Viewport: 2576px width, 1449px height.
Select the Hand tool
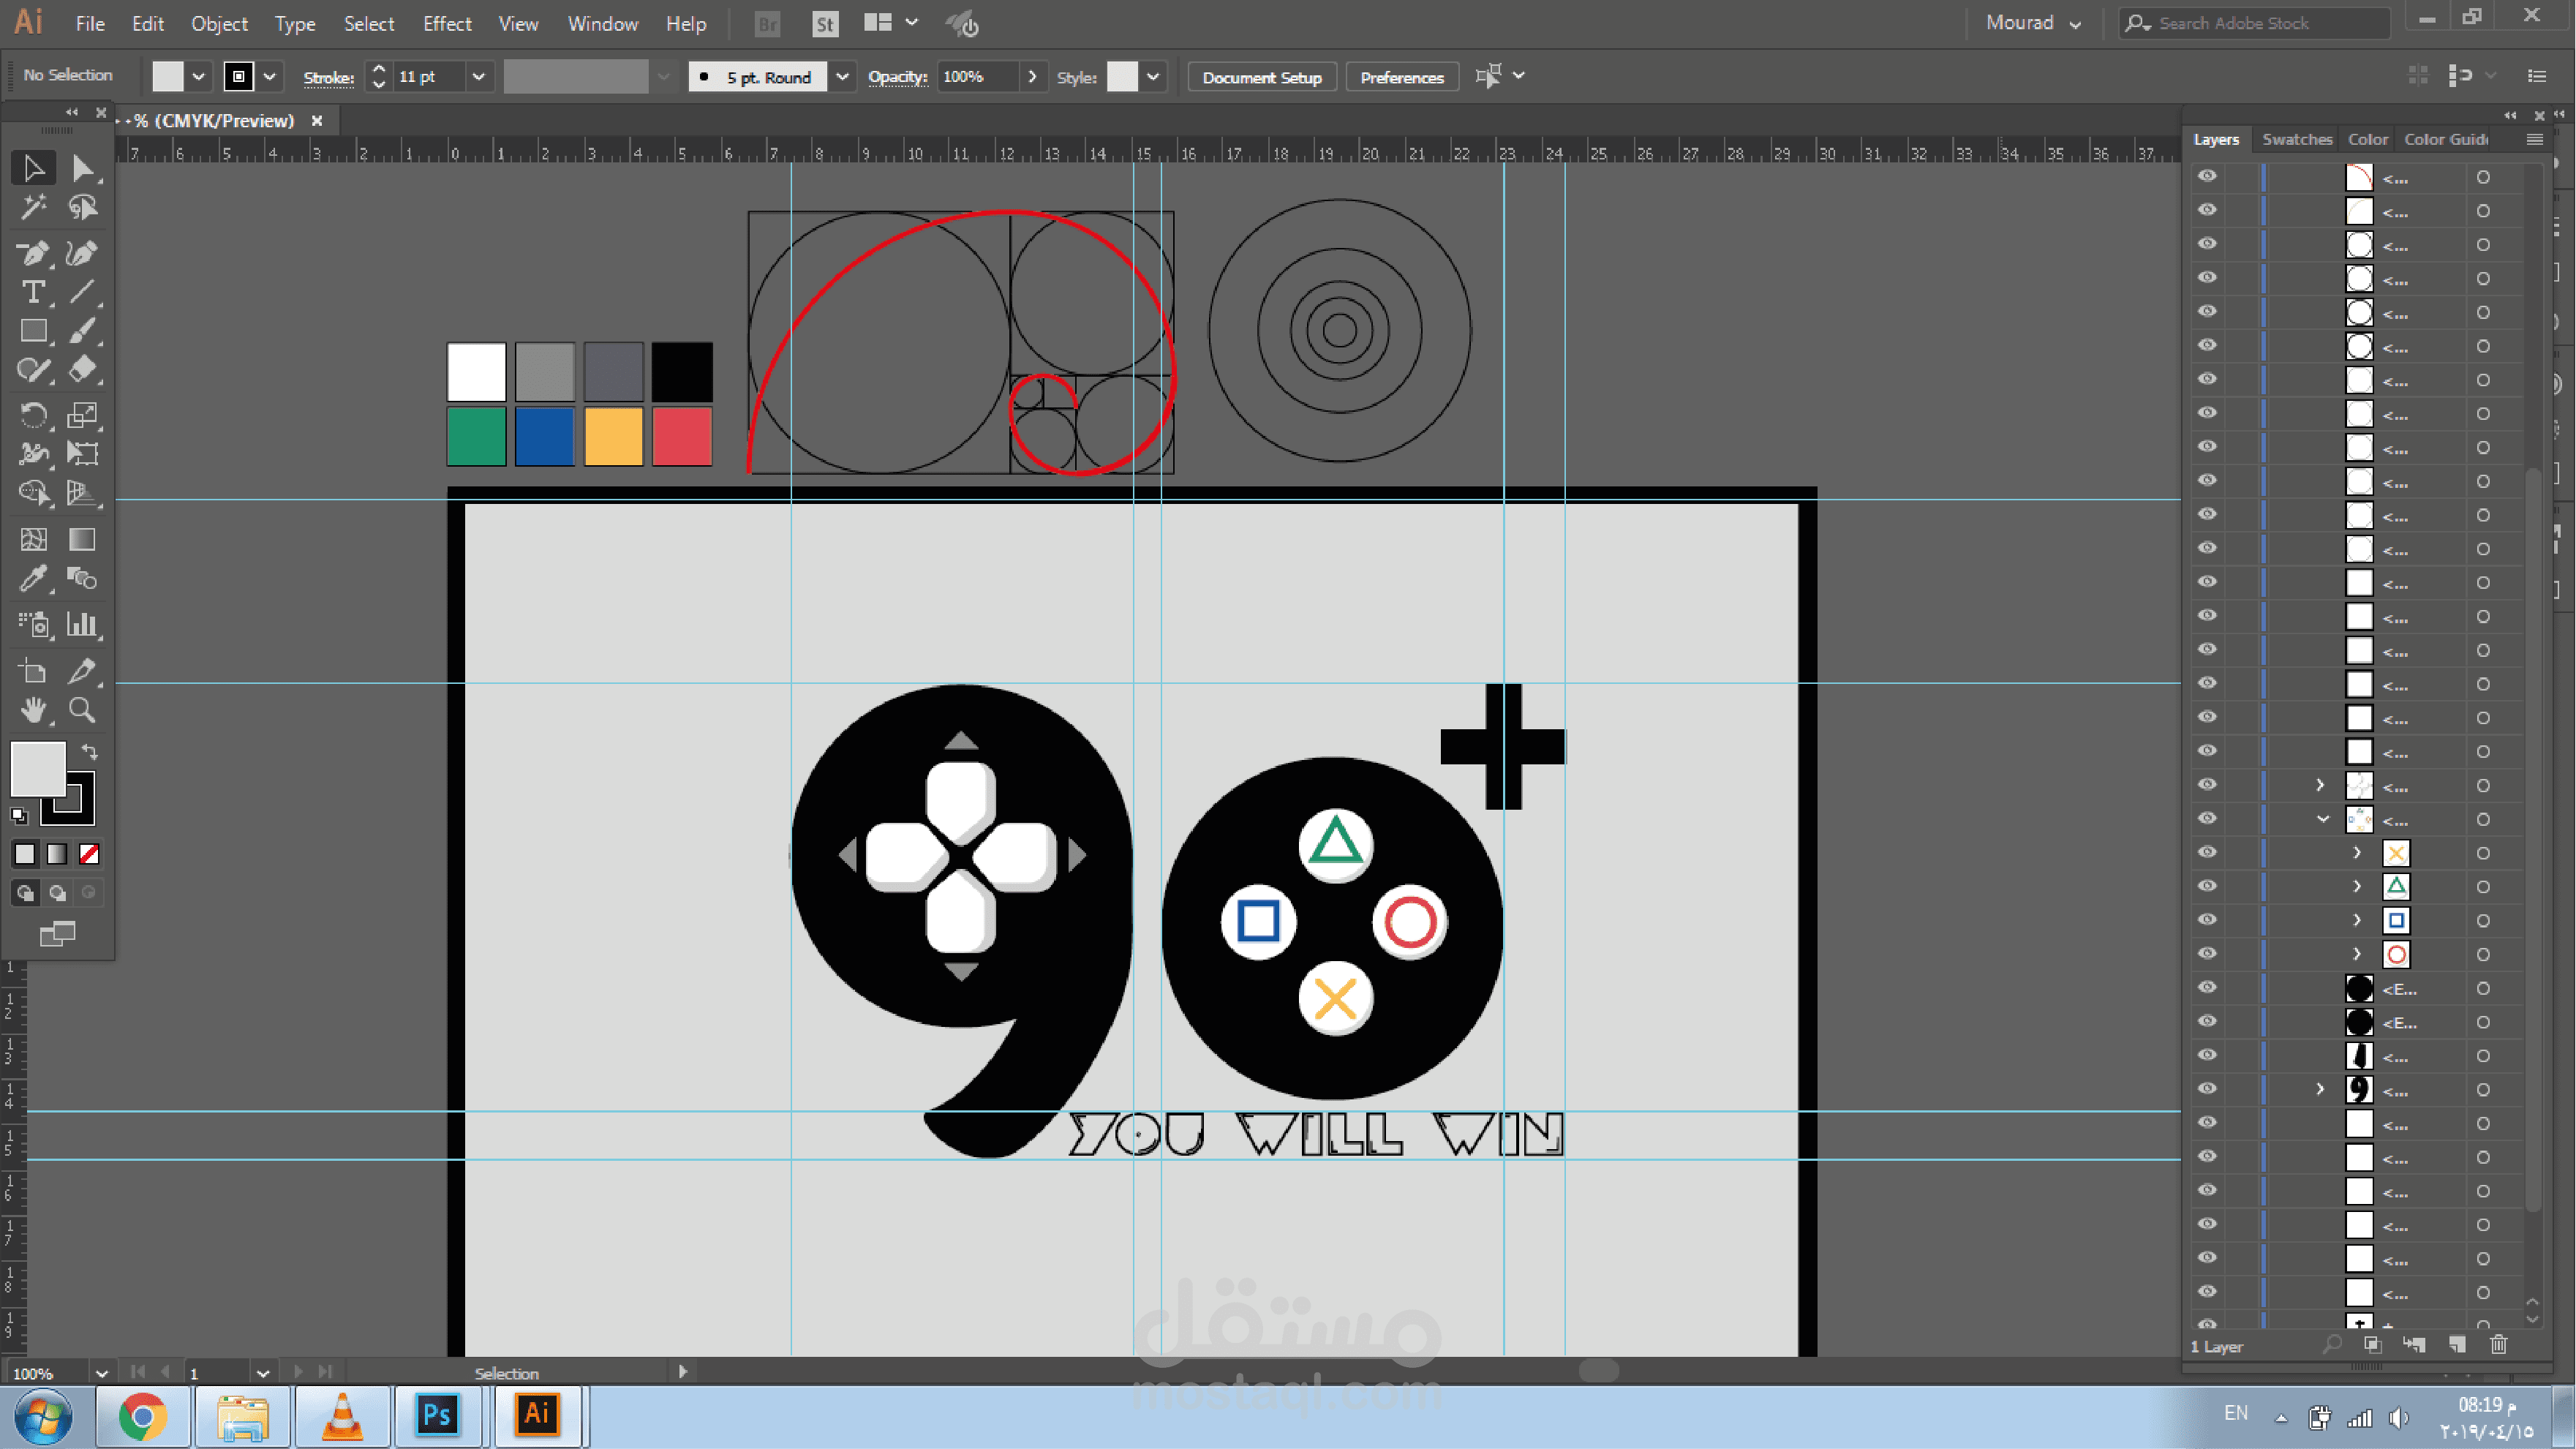(x=33, y=710)
